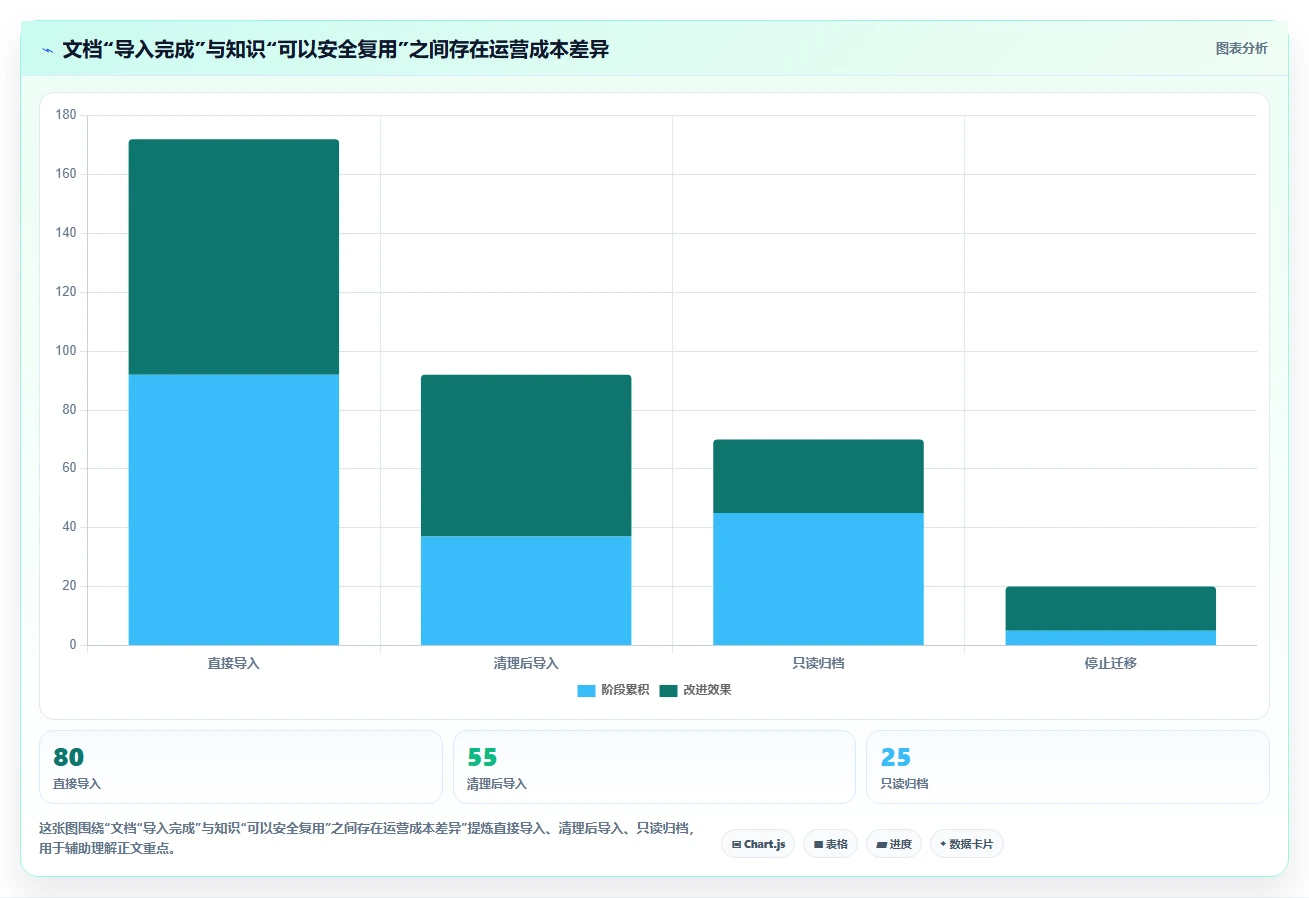Toggle the 改进效果 legend entry
Image resolution: width=1309 pixels, height=898 pixels.
coord(695,690)
